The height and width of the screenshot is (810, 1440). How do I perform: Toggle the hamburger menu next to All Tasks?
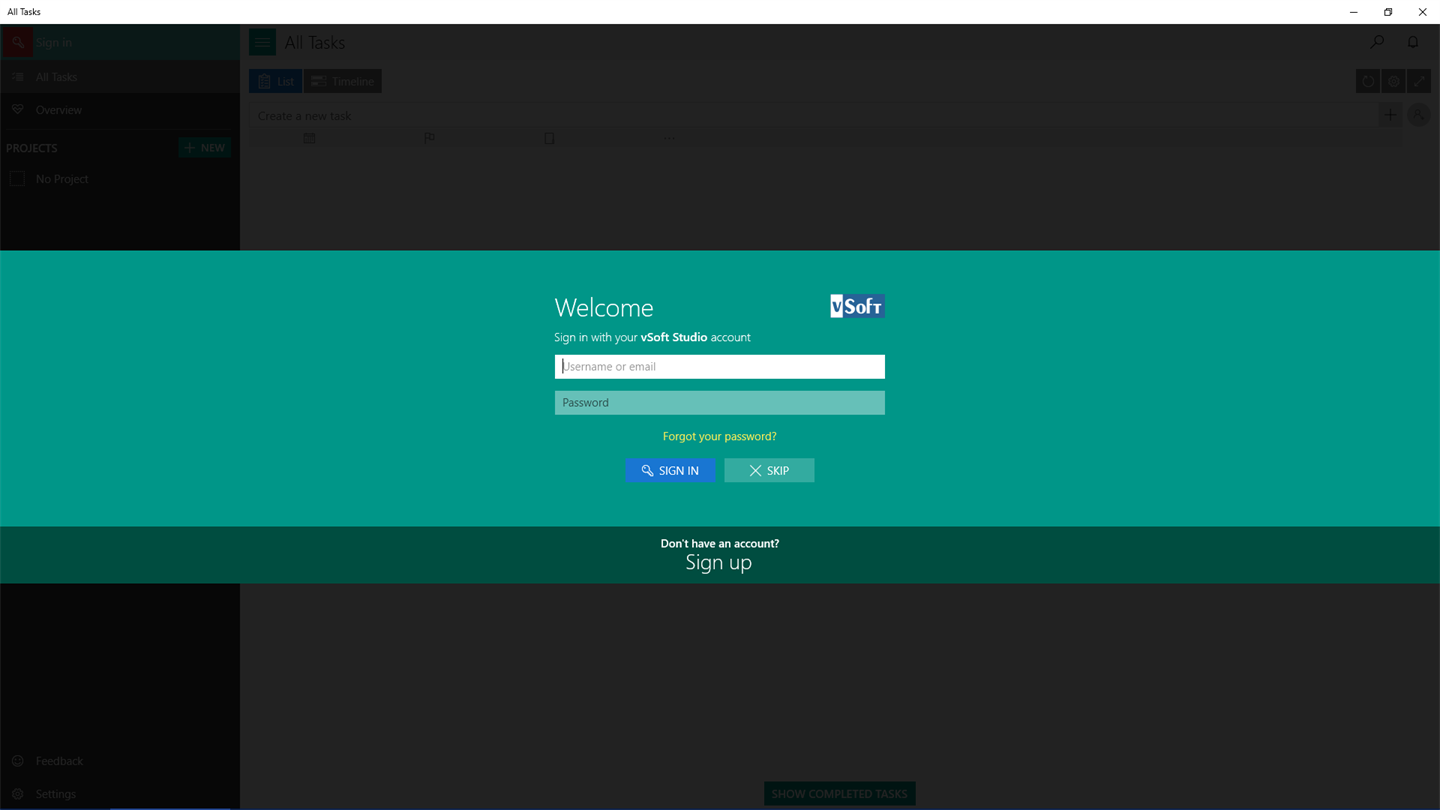[262, 43]
